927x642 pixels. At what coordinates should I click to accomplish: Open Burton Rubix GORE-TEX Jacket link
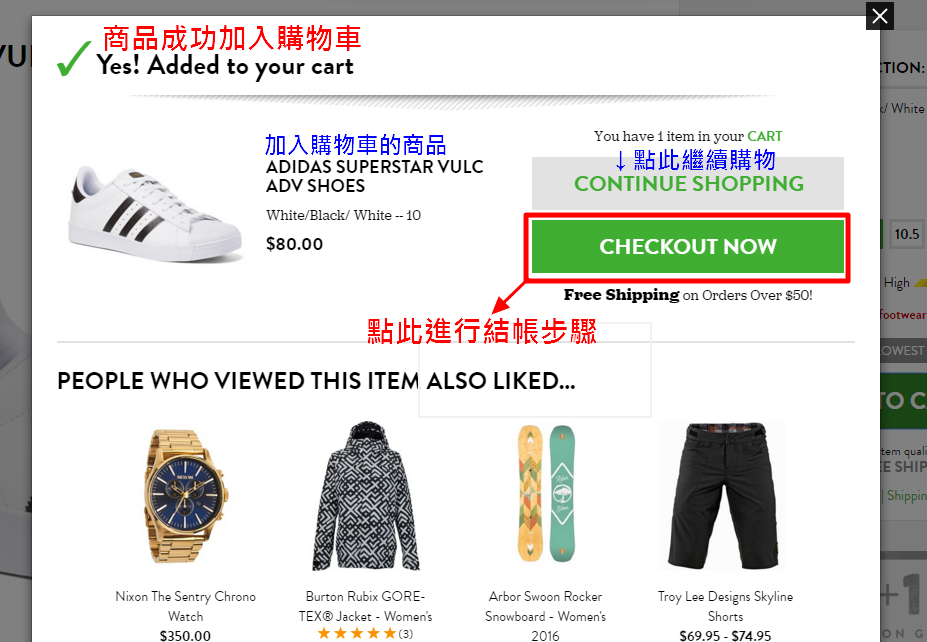pyautogui.click(x=365, y=606)
